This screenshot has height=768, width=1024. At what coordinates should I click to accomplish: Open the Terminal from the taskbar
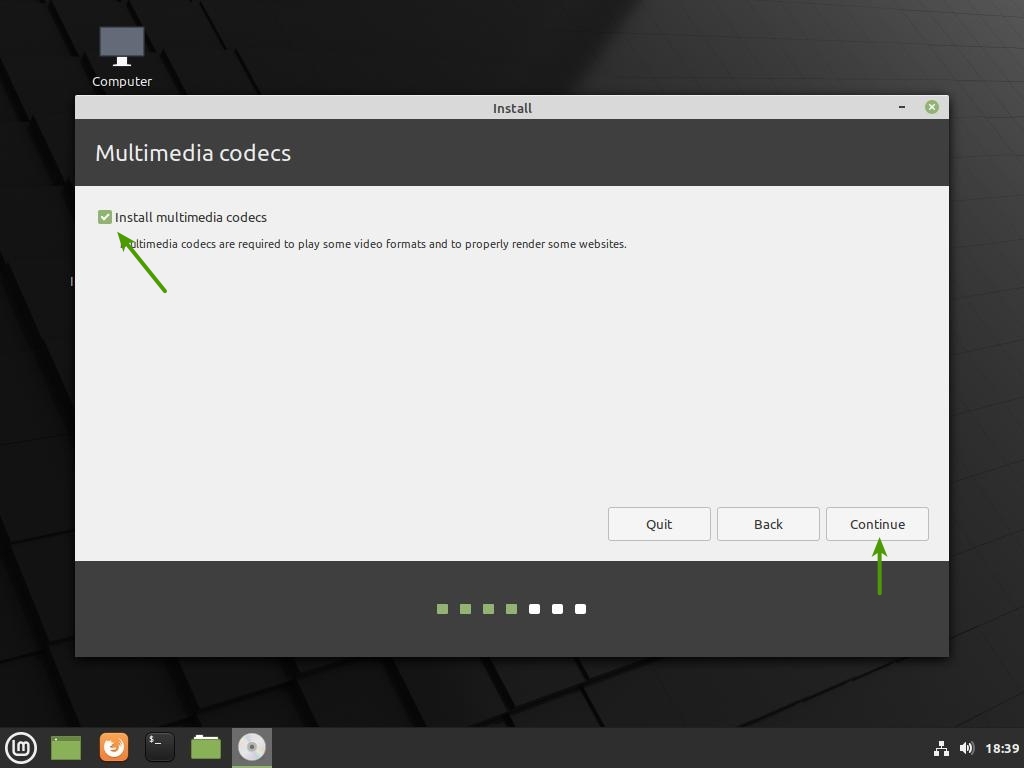point(160,747)
